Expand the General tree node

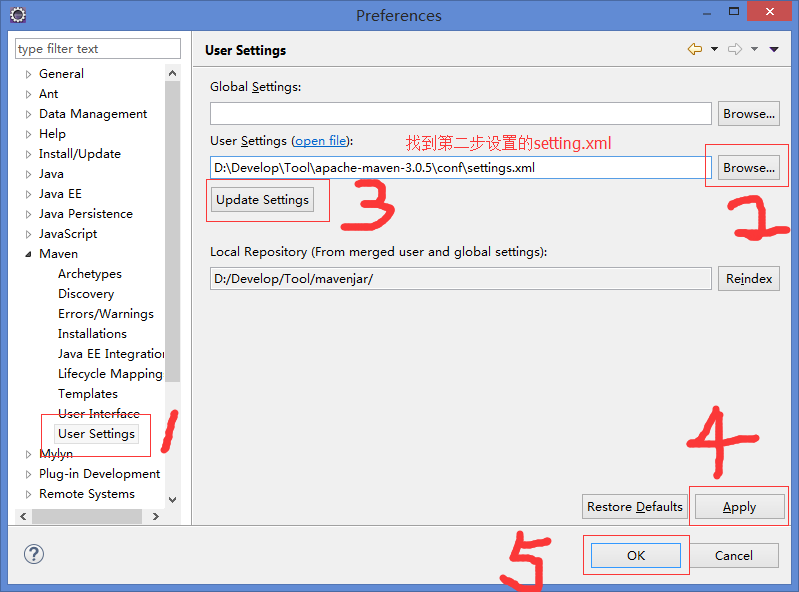pyautogui.click(x=28, y=74)
